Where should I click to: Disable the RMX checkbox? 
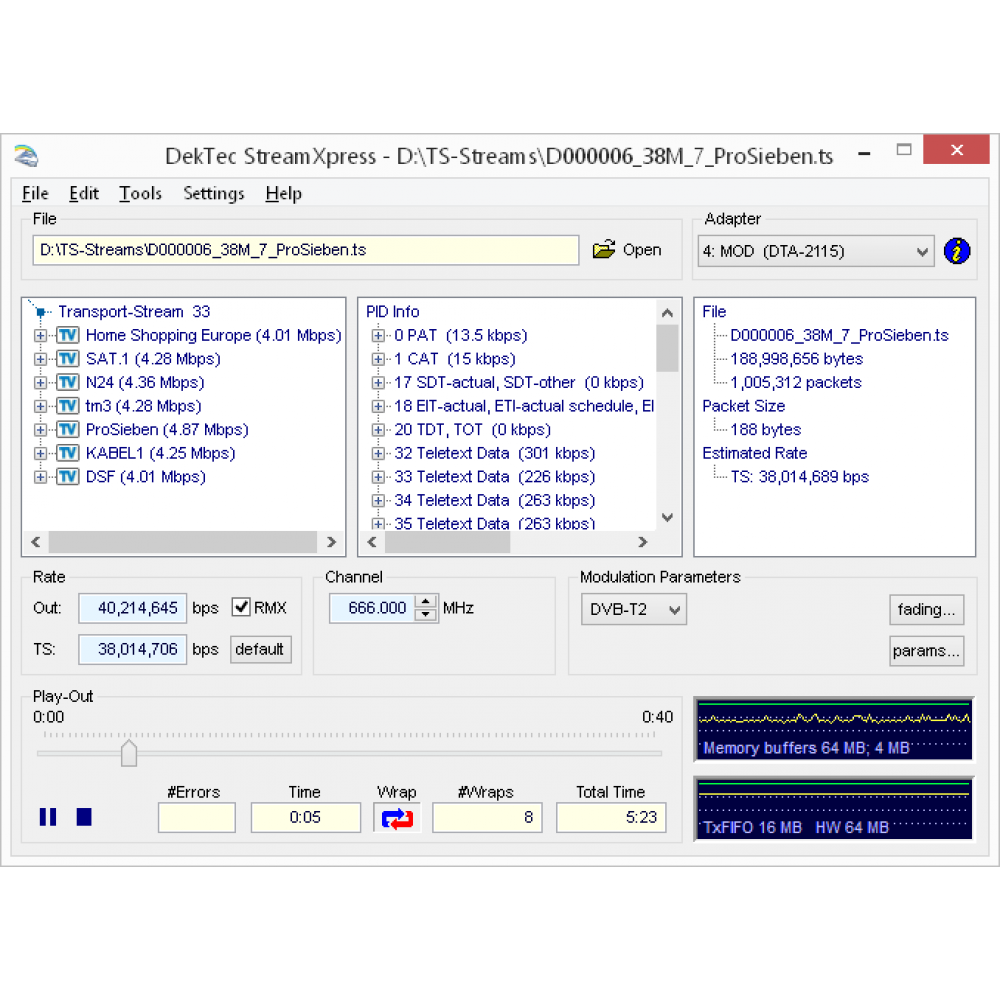(x=241, y=607)
